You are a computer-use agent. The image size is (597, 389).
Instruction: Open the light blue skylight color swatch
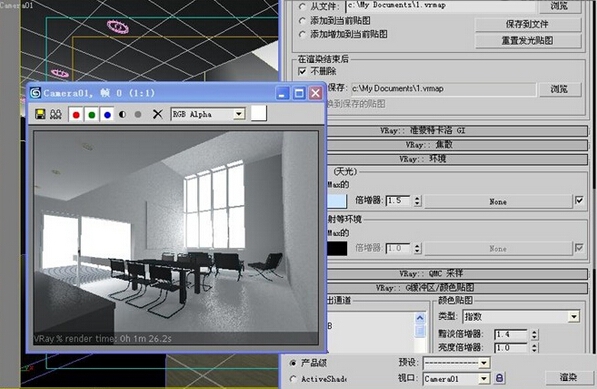click(x=337, y=201)
